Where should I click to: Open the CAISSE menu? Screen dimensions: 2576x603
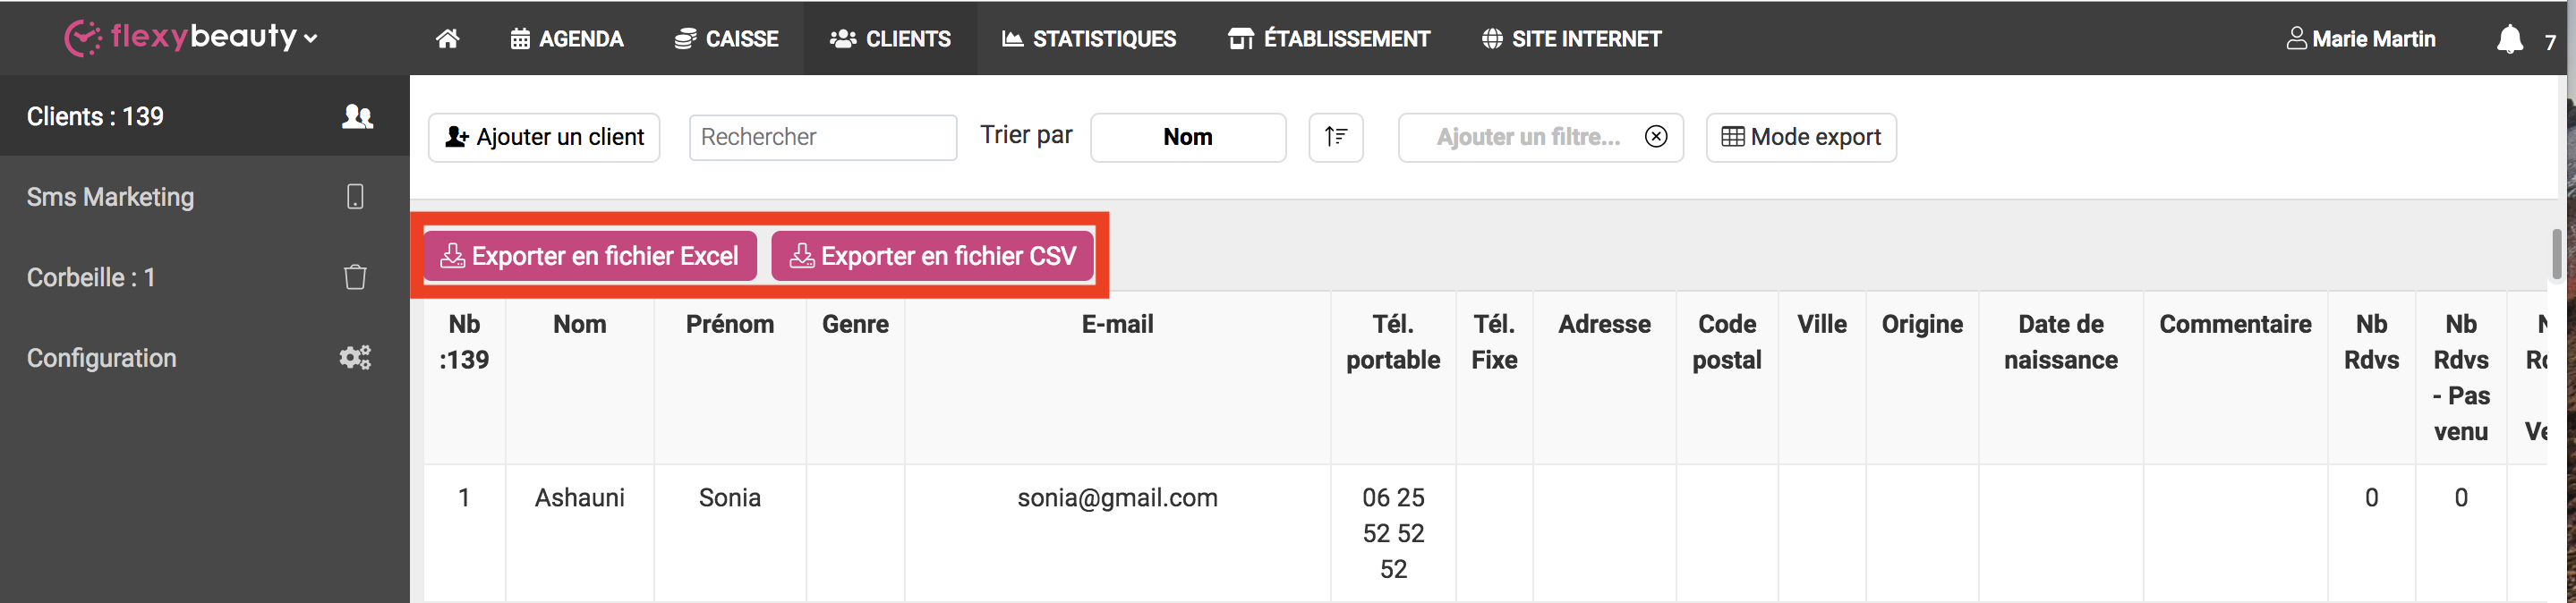tap(726, 39)
